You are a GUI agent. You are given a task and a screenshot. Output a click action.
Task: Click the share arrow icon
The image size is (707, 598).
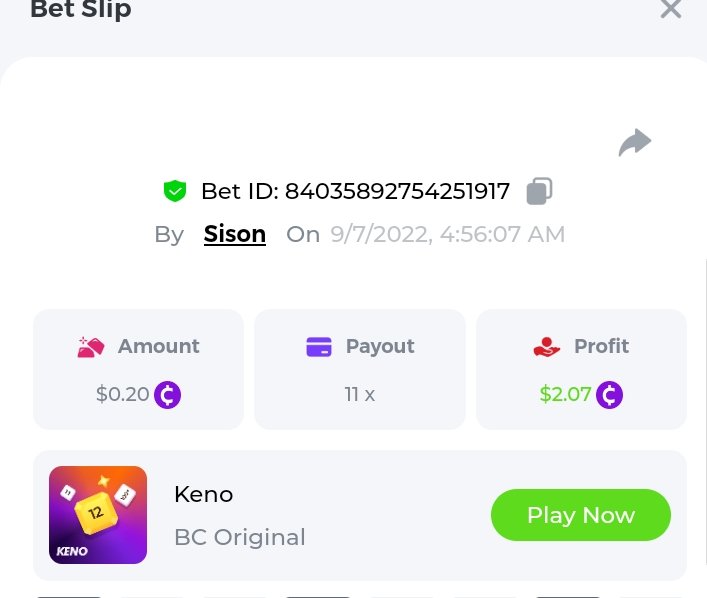click(635, 143)
